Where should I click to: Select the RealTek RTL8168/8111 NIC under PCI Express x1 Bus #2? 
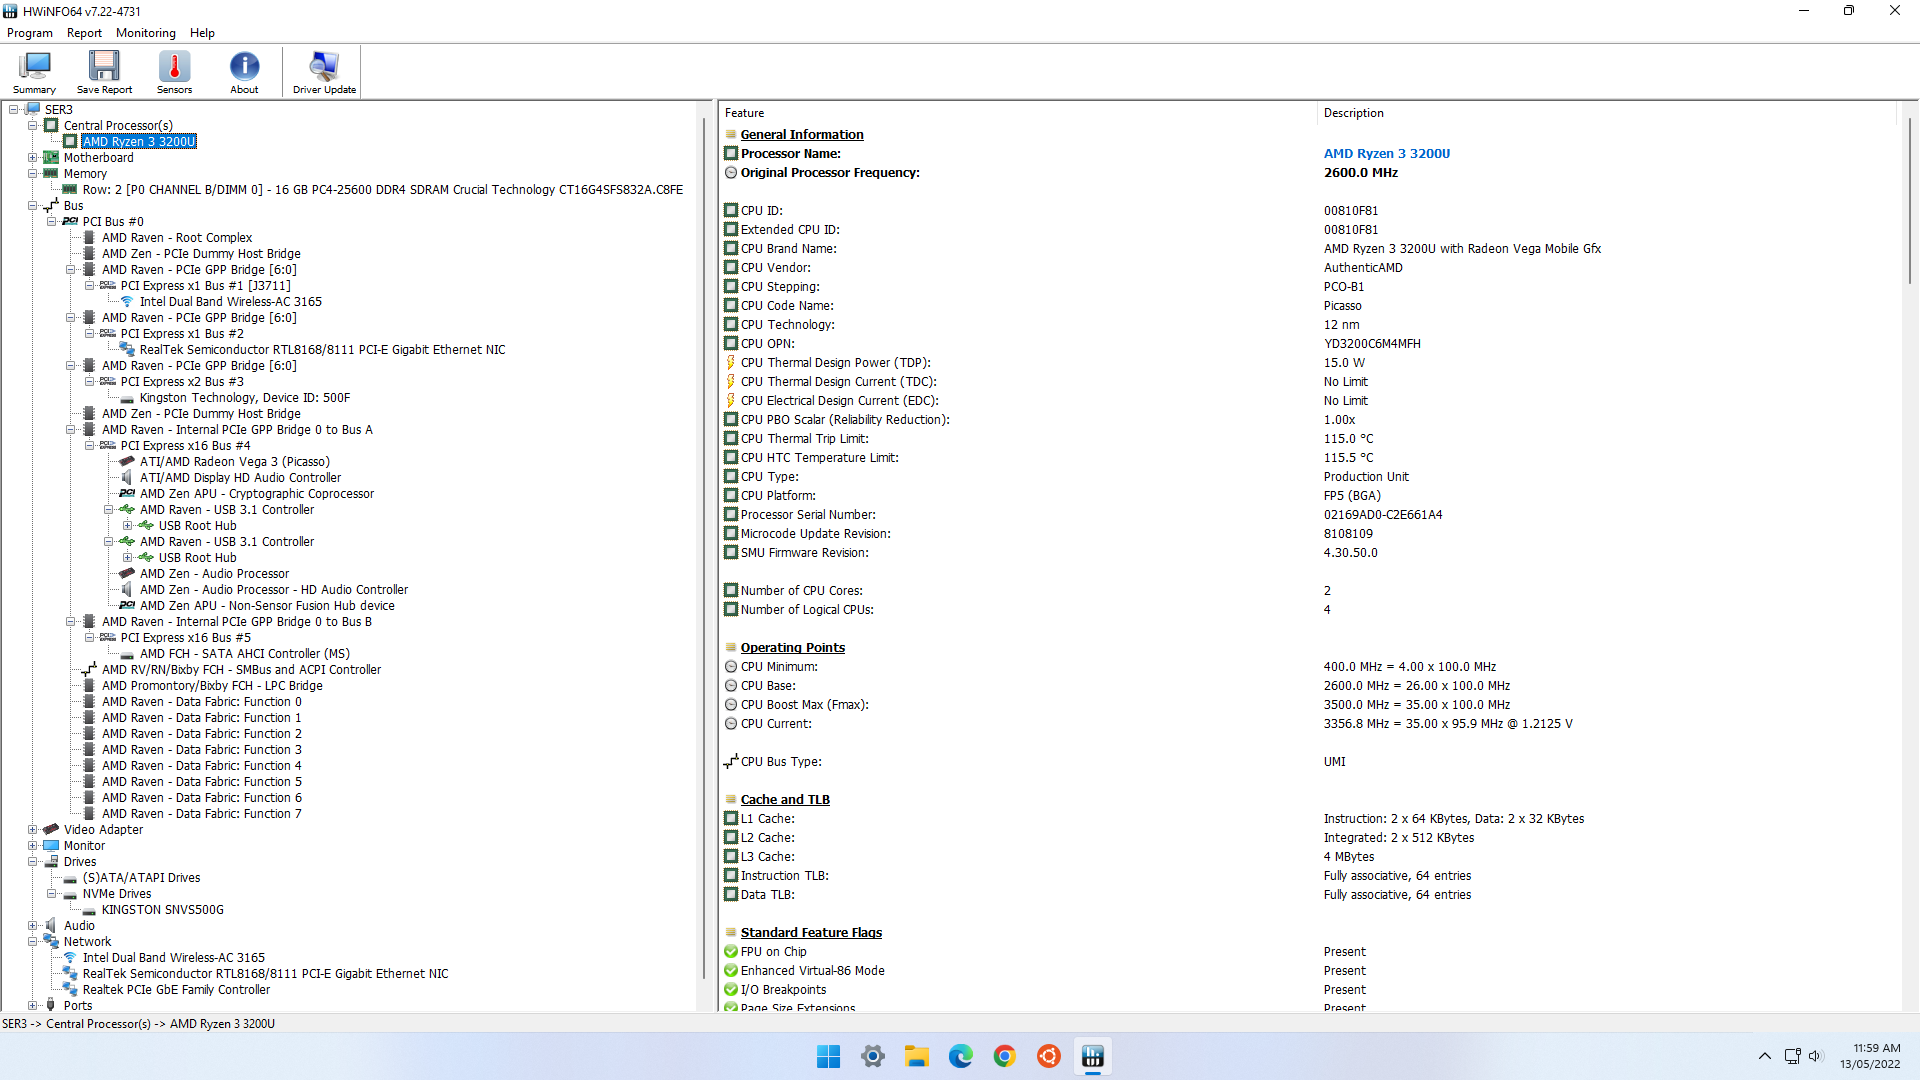pos(322,350)
